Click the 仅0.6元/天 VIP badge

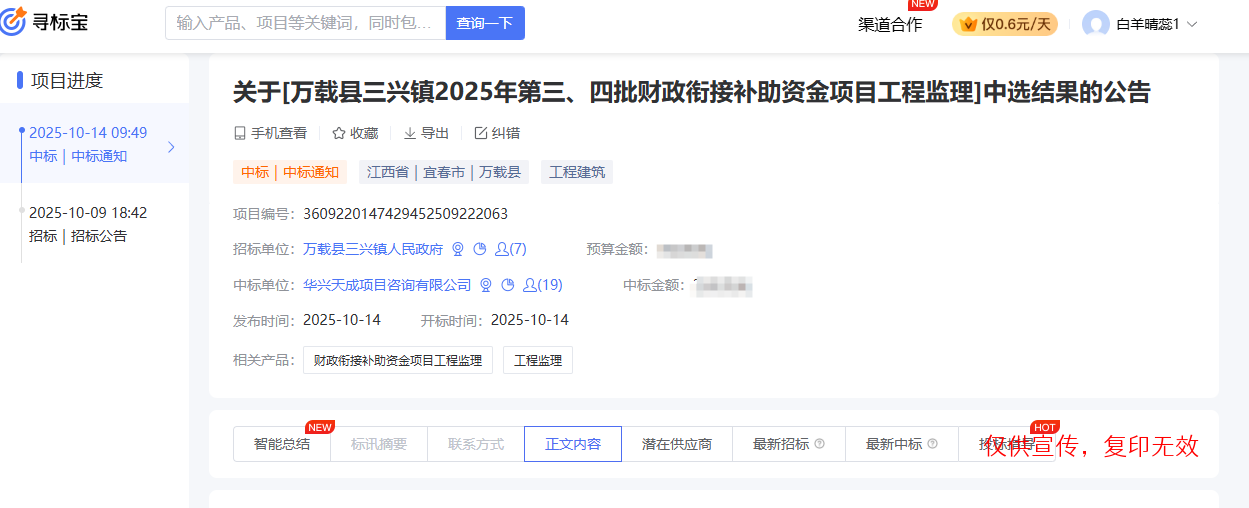point(1005,24)
